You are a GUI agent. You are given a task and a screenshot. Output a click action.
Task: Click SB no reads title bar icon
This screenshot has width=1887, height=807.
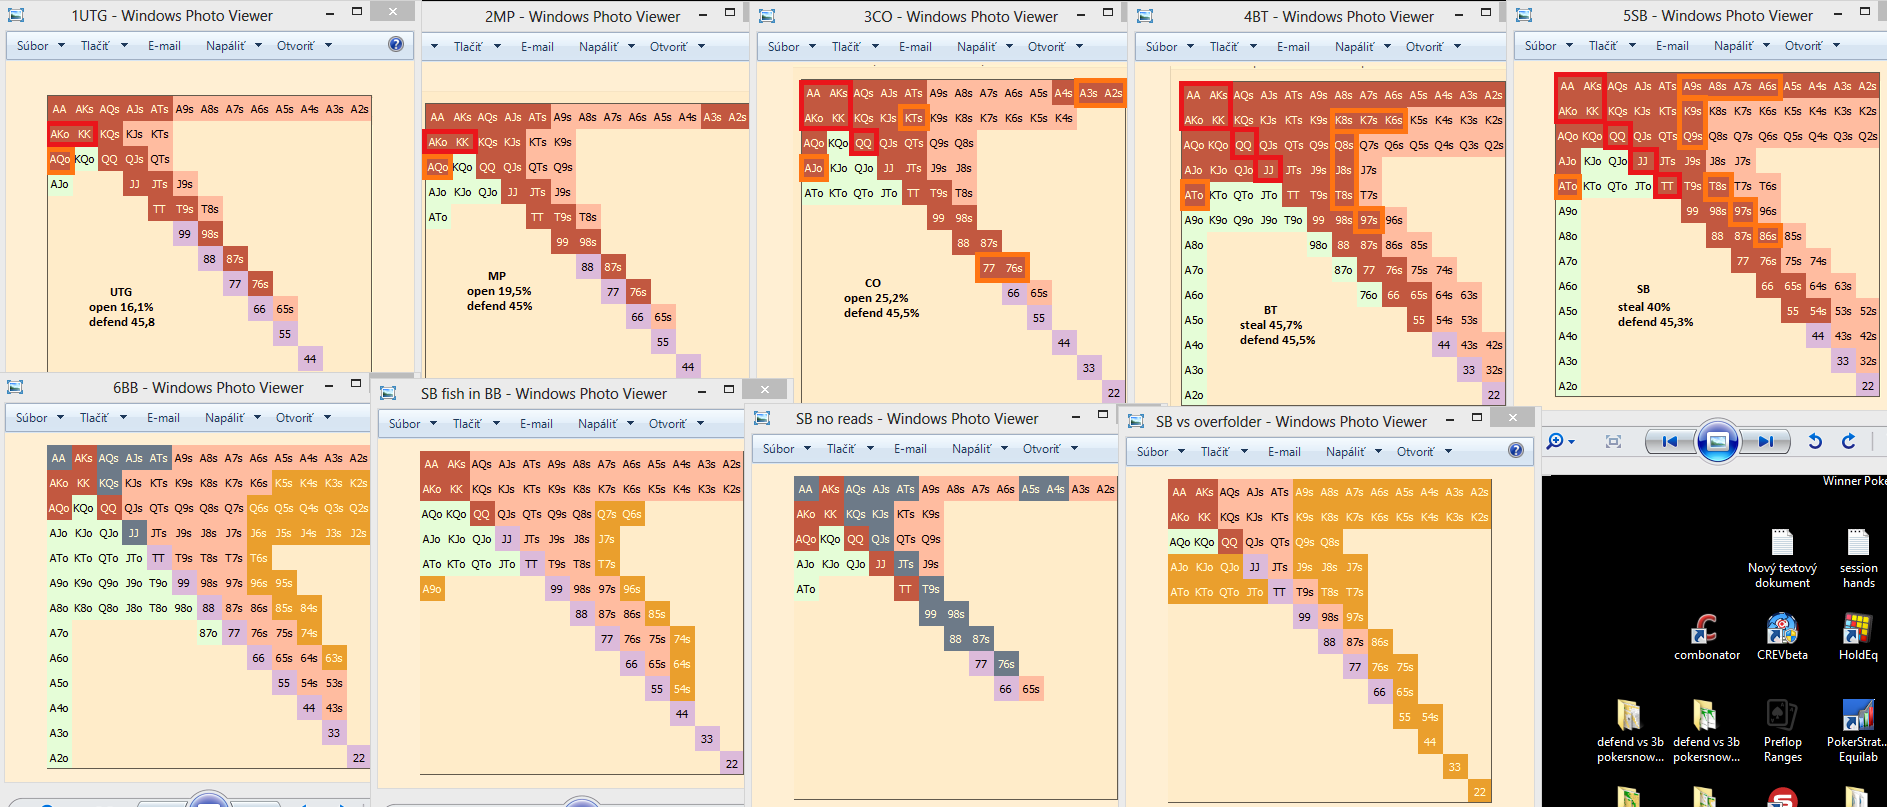click(762, 418)
